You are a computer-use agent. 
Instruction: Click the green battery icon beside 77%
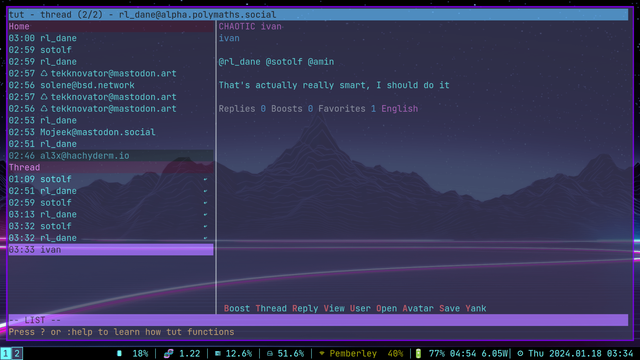point(418,353)
